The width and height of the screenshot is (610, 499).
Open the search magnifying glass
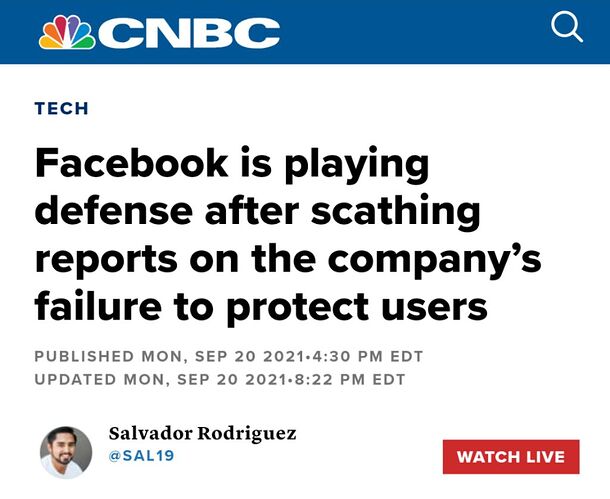pos(567,28)
